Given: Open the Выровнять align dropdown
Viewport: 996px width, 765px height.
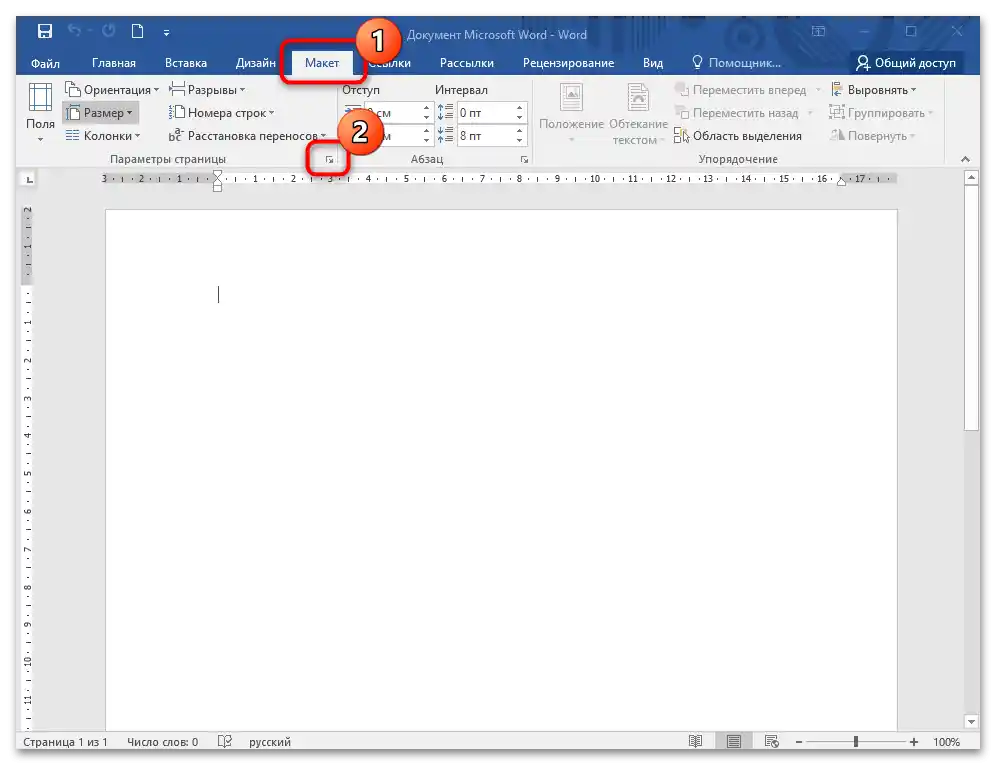Looking at the screenshot, I should pyautogui.click(x=874, y=90).
